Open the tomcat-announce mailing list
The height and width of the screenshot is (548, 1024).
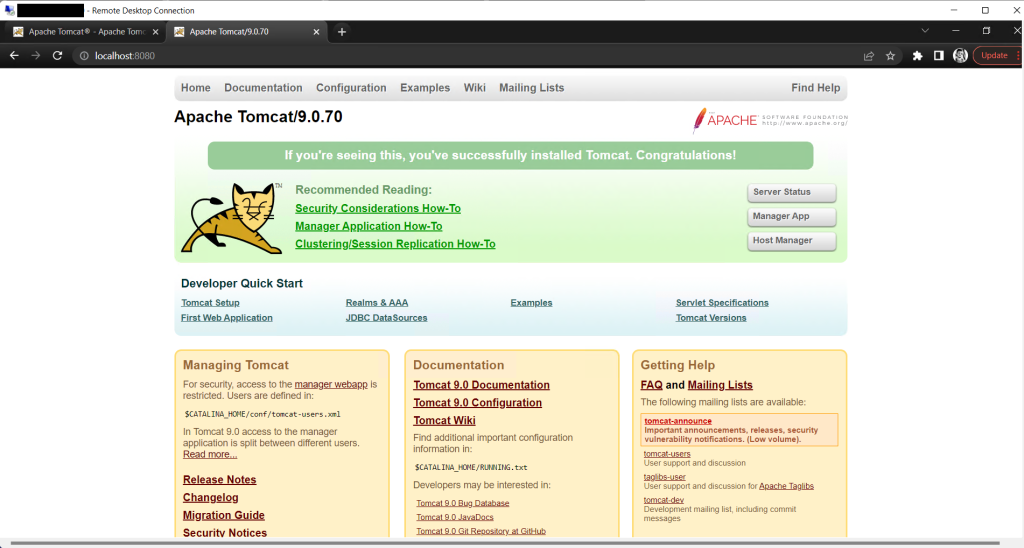(x=678, y=421)
